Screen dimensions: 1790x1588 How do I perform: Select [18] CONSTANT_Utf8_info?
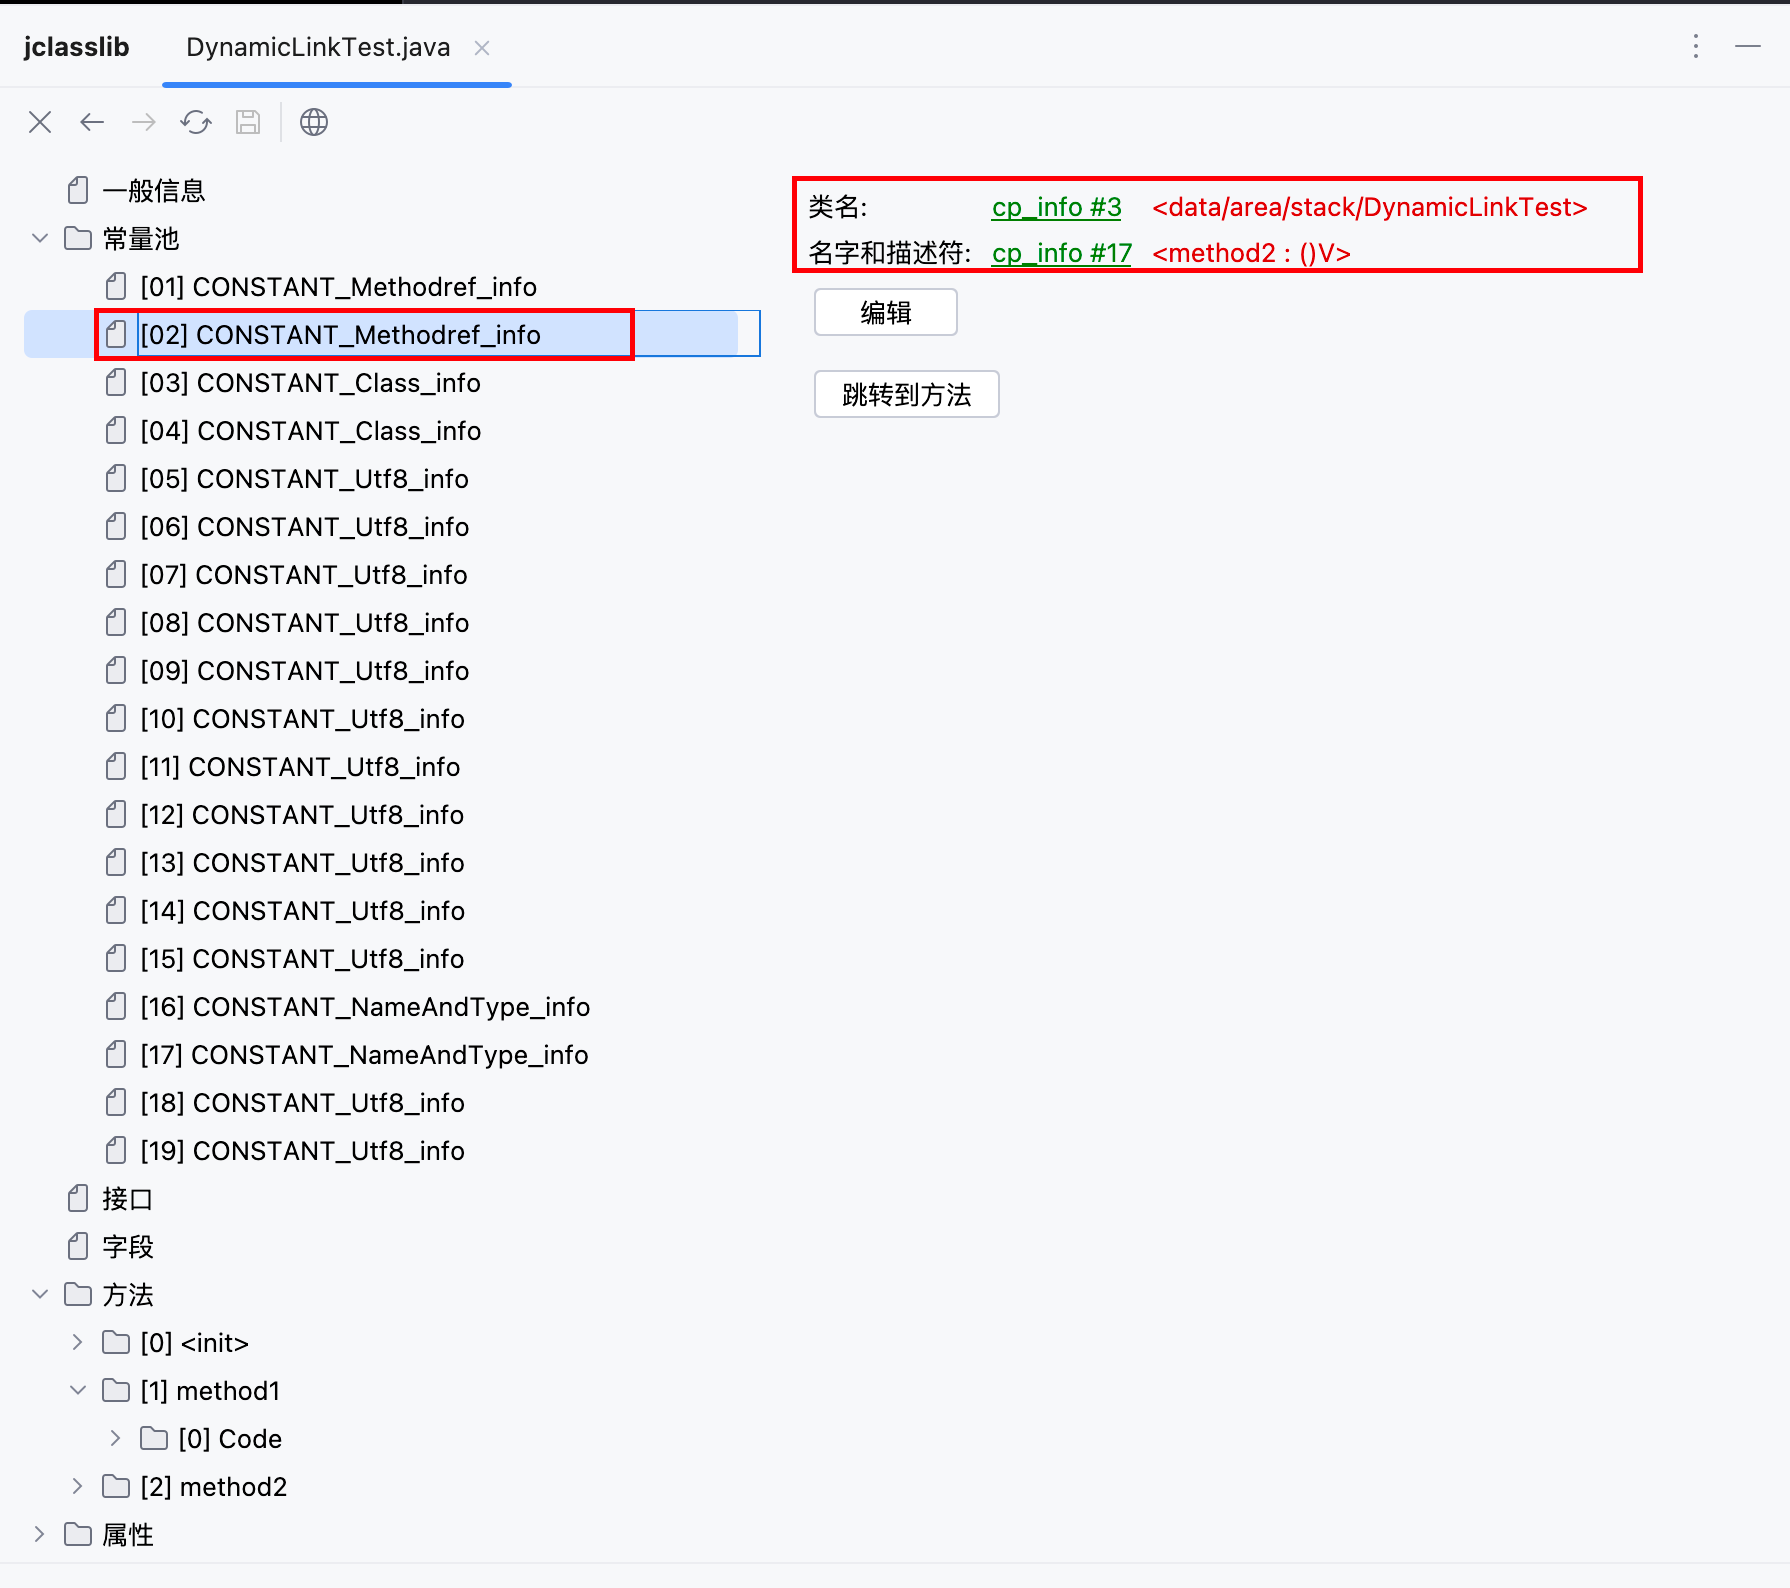303,1103
